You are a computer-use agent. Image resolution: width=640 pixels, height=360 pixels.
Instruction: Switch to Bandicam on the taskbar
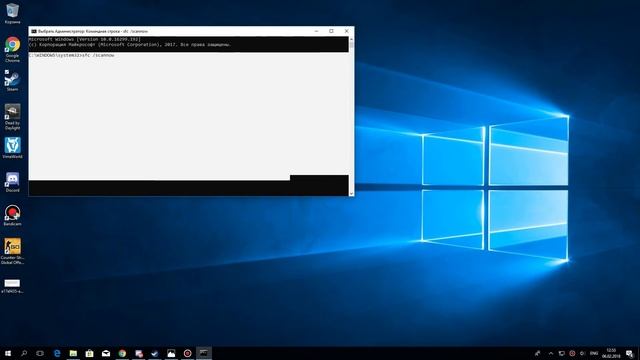point(187,353)
